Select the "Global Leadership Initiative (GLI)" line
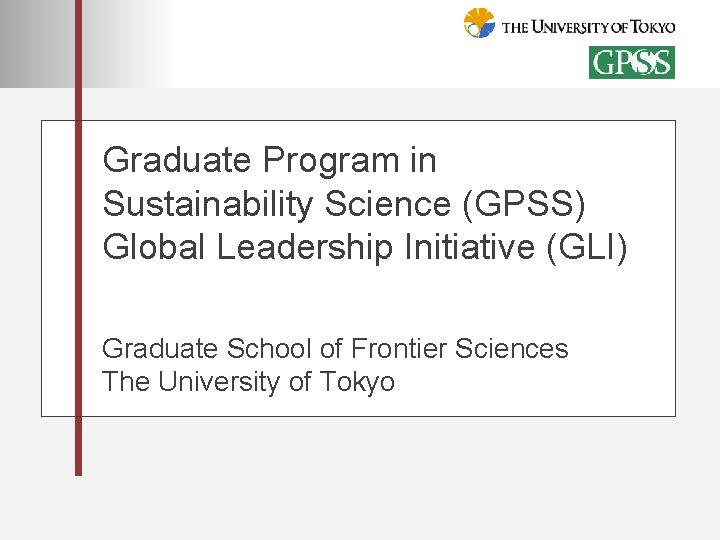The width and height of the screenshot is (720, 540). pyautogui.click(x=366, y=247)
